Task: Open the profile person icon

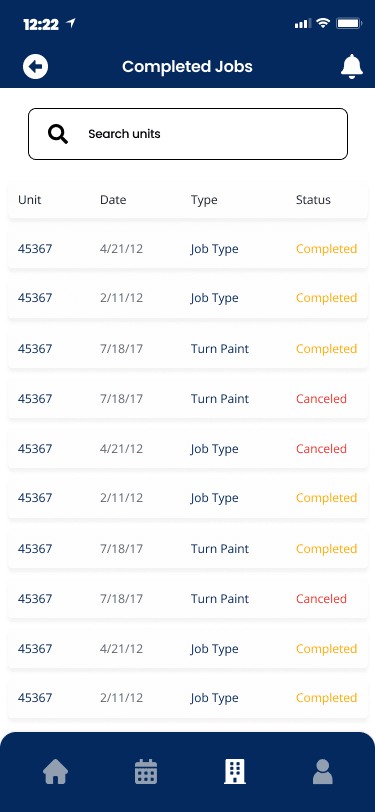Action: tap(323, 772)
